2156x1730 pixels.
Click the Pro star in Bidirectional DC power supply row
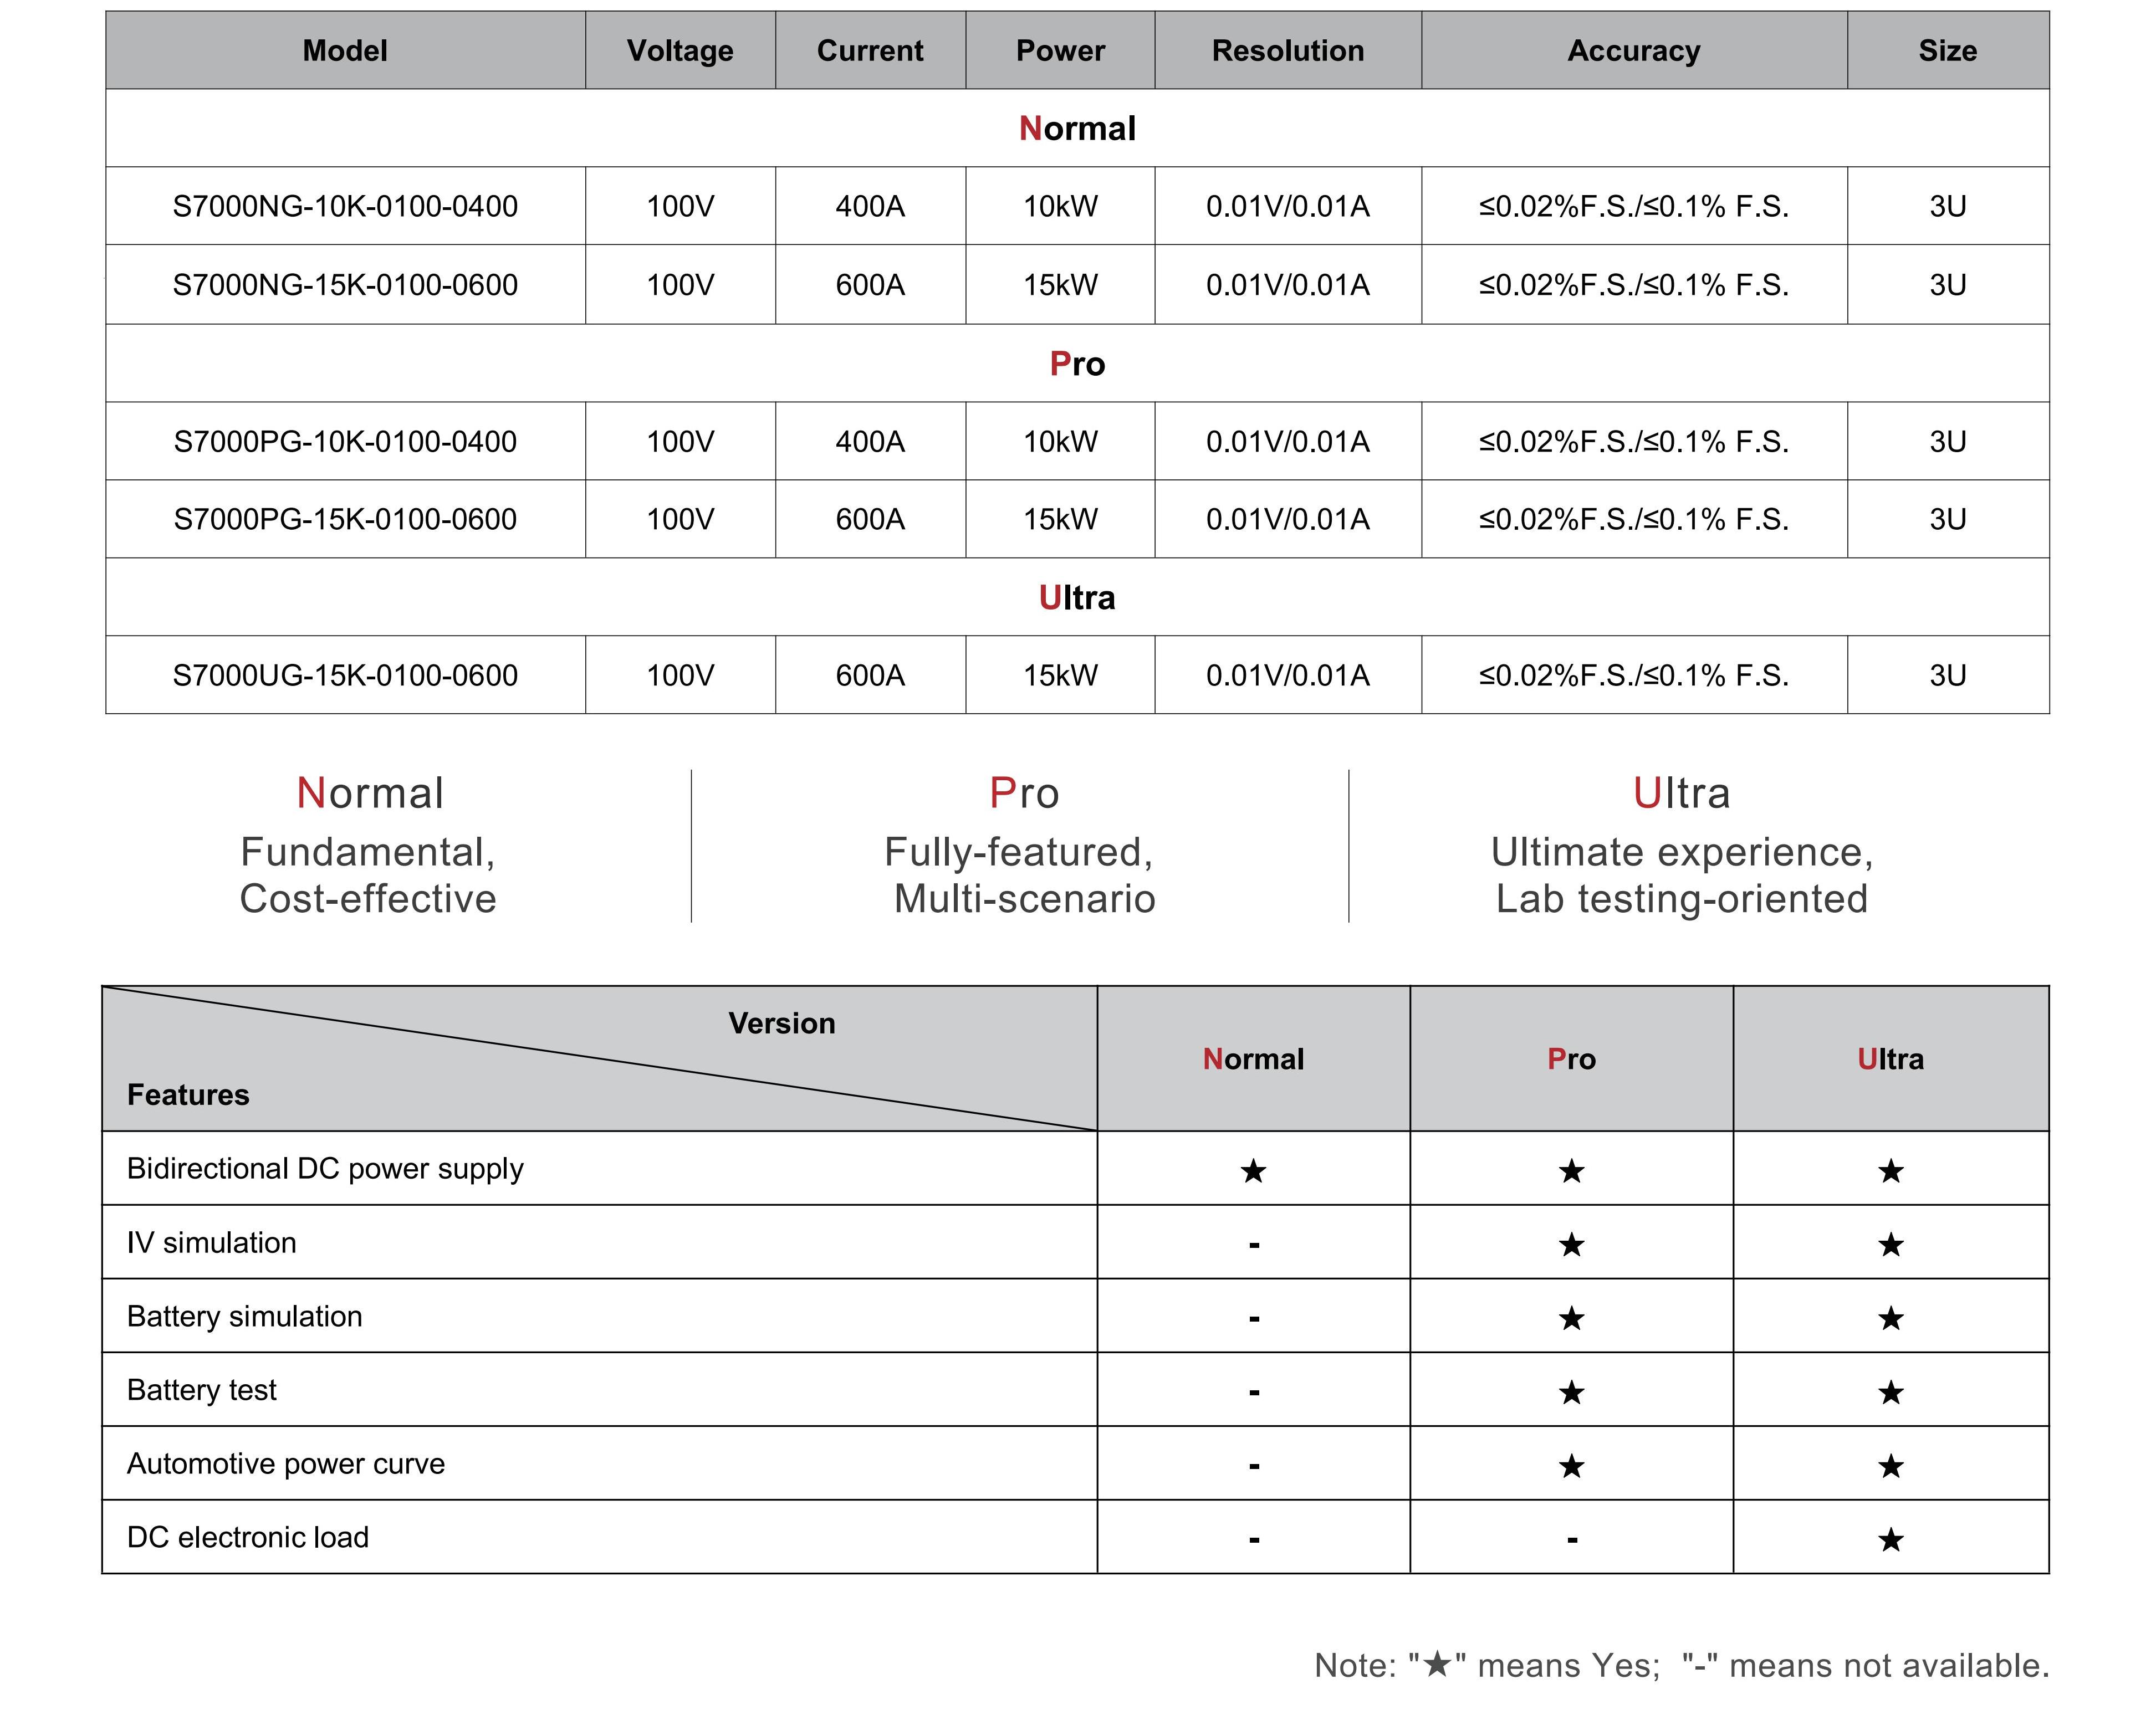click(1572, 1170)
